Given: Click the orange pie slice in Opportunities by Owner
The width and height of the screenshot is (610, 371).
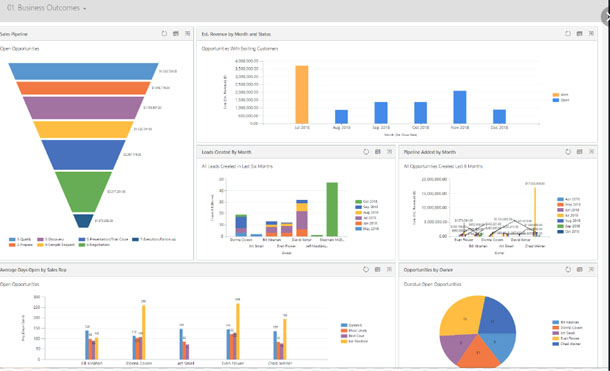Looking at the screenshot, I should pyautogui.click(x=479, y=354).
